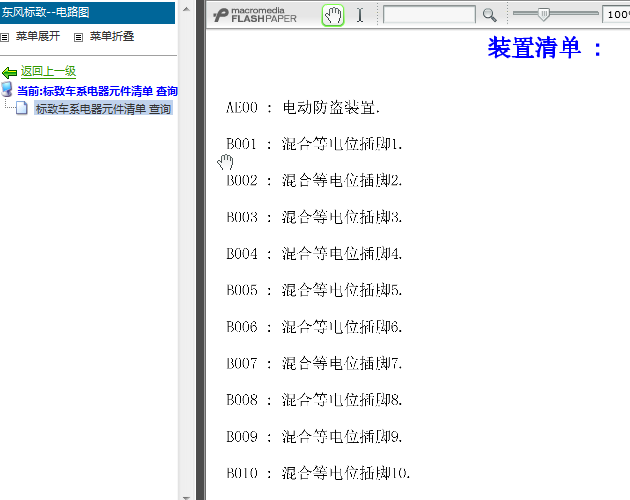Image resolution: width=630 pixels, height=500 pixels.
Task: Click the B009 混合等电位插脚9 entry
Action: coord(314,436)
